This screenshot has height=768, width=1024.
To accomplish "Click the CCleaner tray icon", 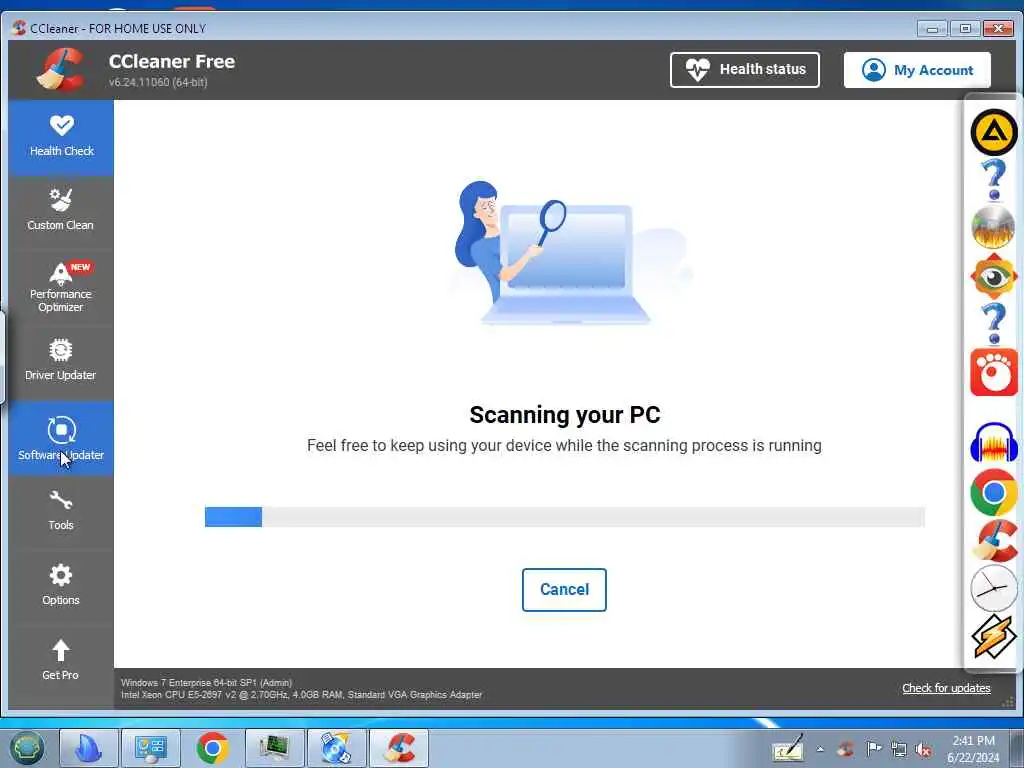I will coord(846,749).
